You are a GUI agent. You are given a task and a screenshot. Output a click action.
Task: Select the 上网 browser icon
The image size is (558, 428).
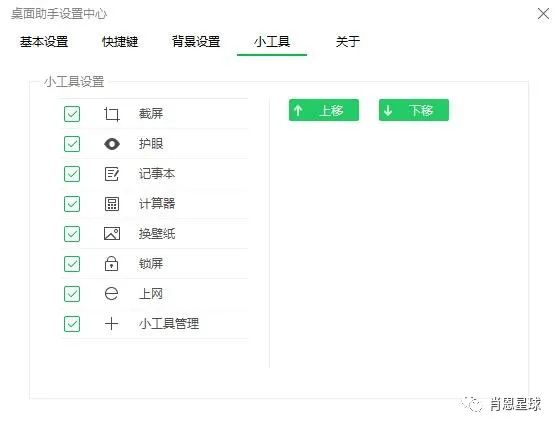point(111,294)
